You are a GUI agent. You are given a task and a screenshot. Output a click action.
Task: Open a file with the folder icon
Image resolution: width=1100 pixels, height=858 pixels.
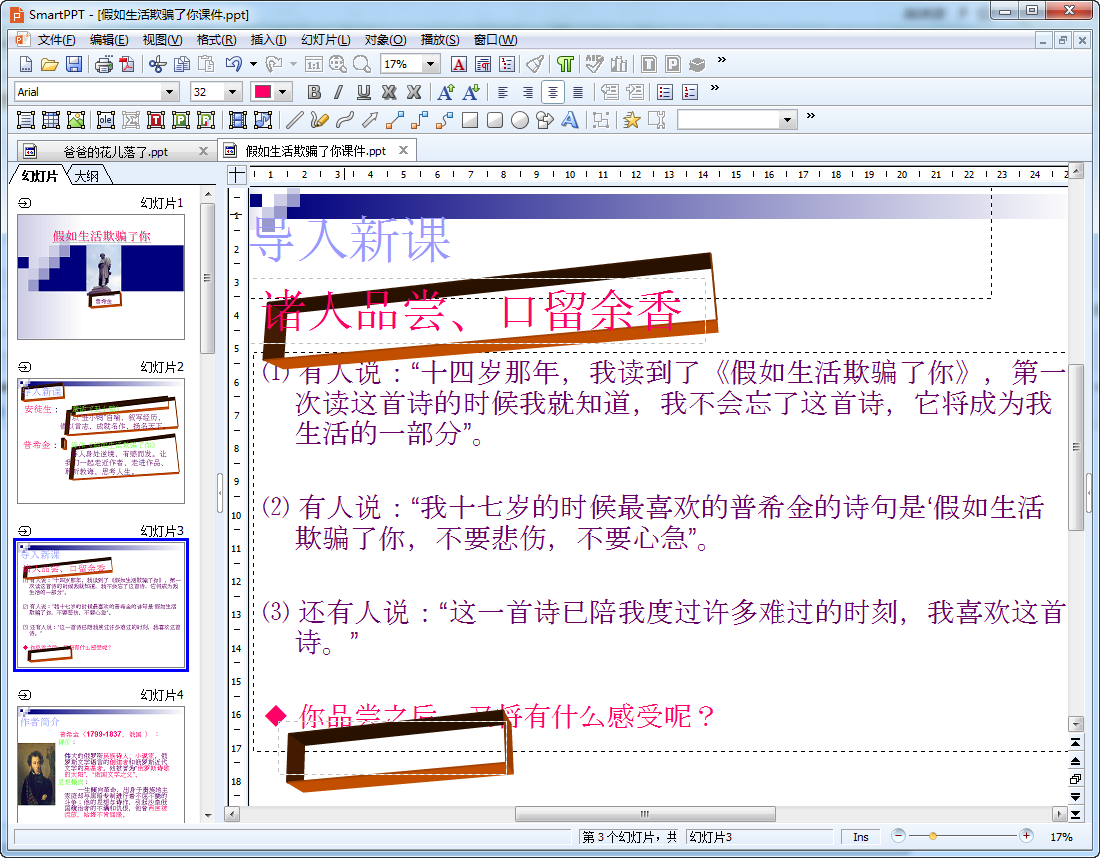point(49,65)
